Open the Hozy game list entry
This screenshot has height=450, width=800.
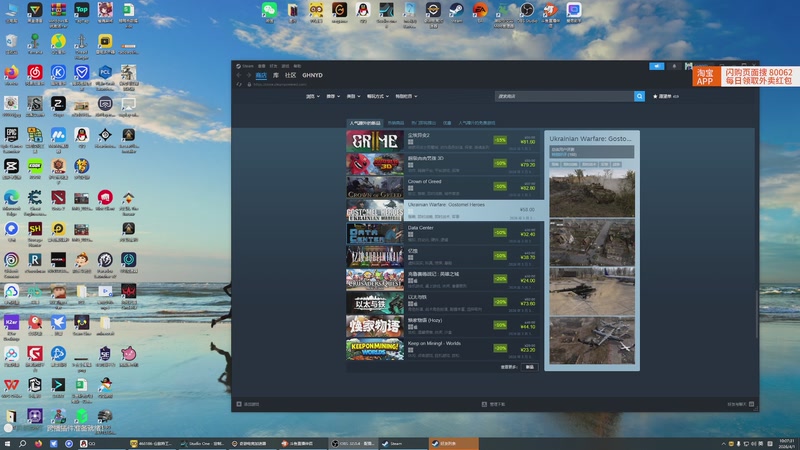[x=443, y=326]
